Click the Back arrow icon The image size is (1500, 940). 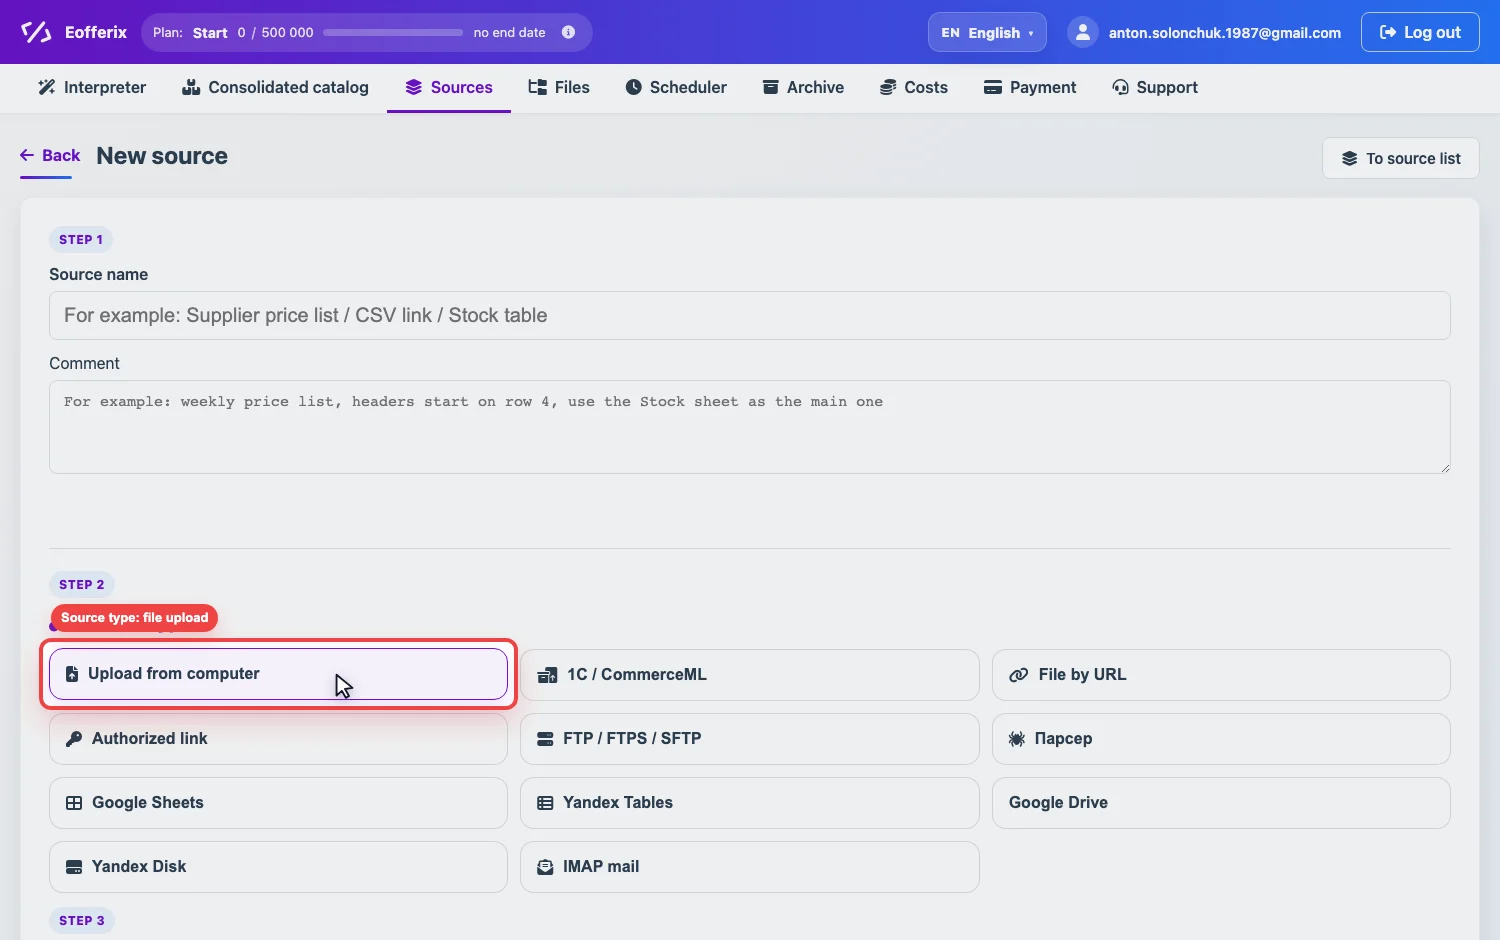(27, 155)
